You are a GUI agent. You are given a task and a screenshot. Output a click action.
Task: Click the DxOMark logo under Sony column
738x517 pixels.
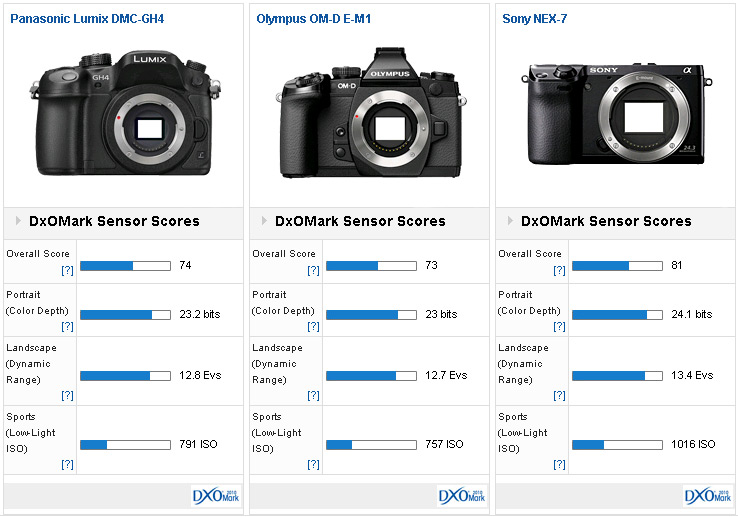pyautogui.click(x=708, y=496)
